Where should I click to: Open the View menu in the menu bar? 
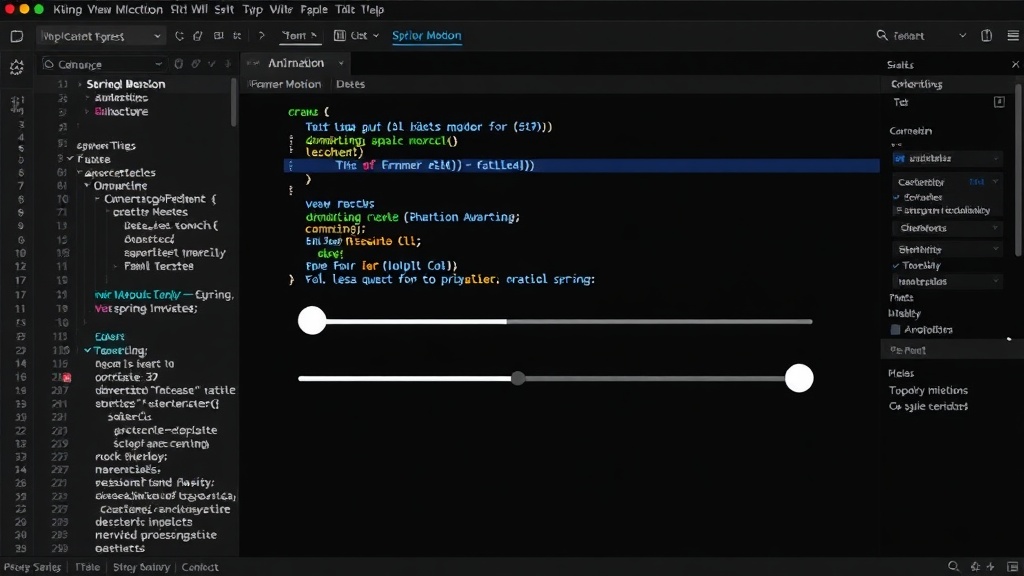(99, 10)
